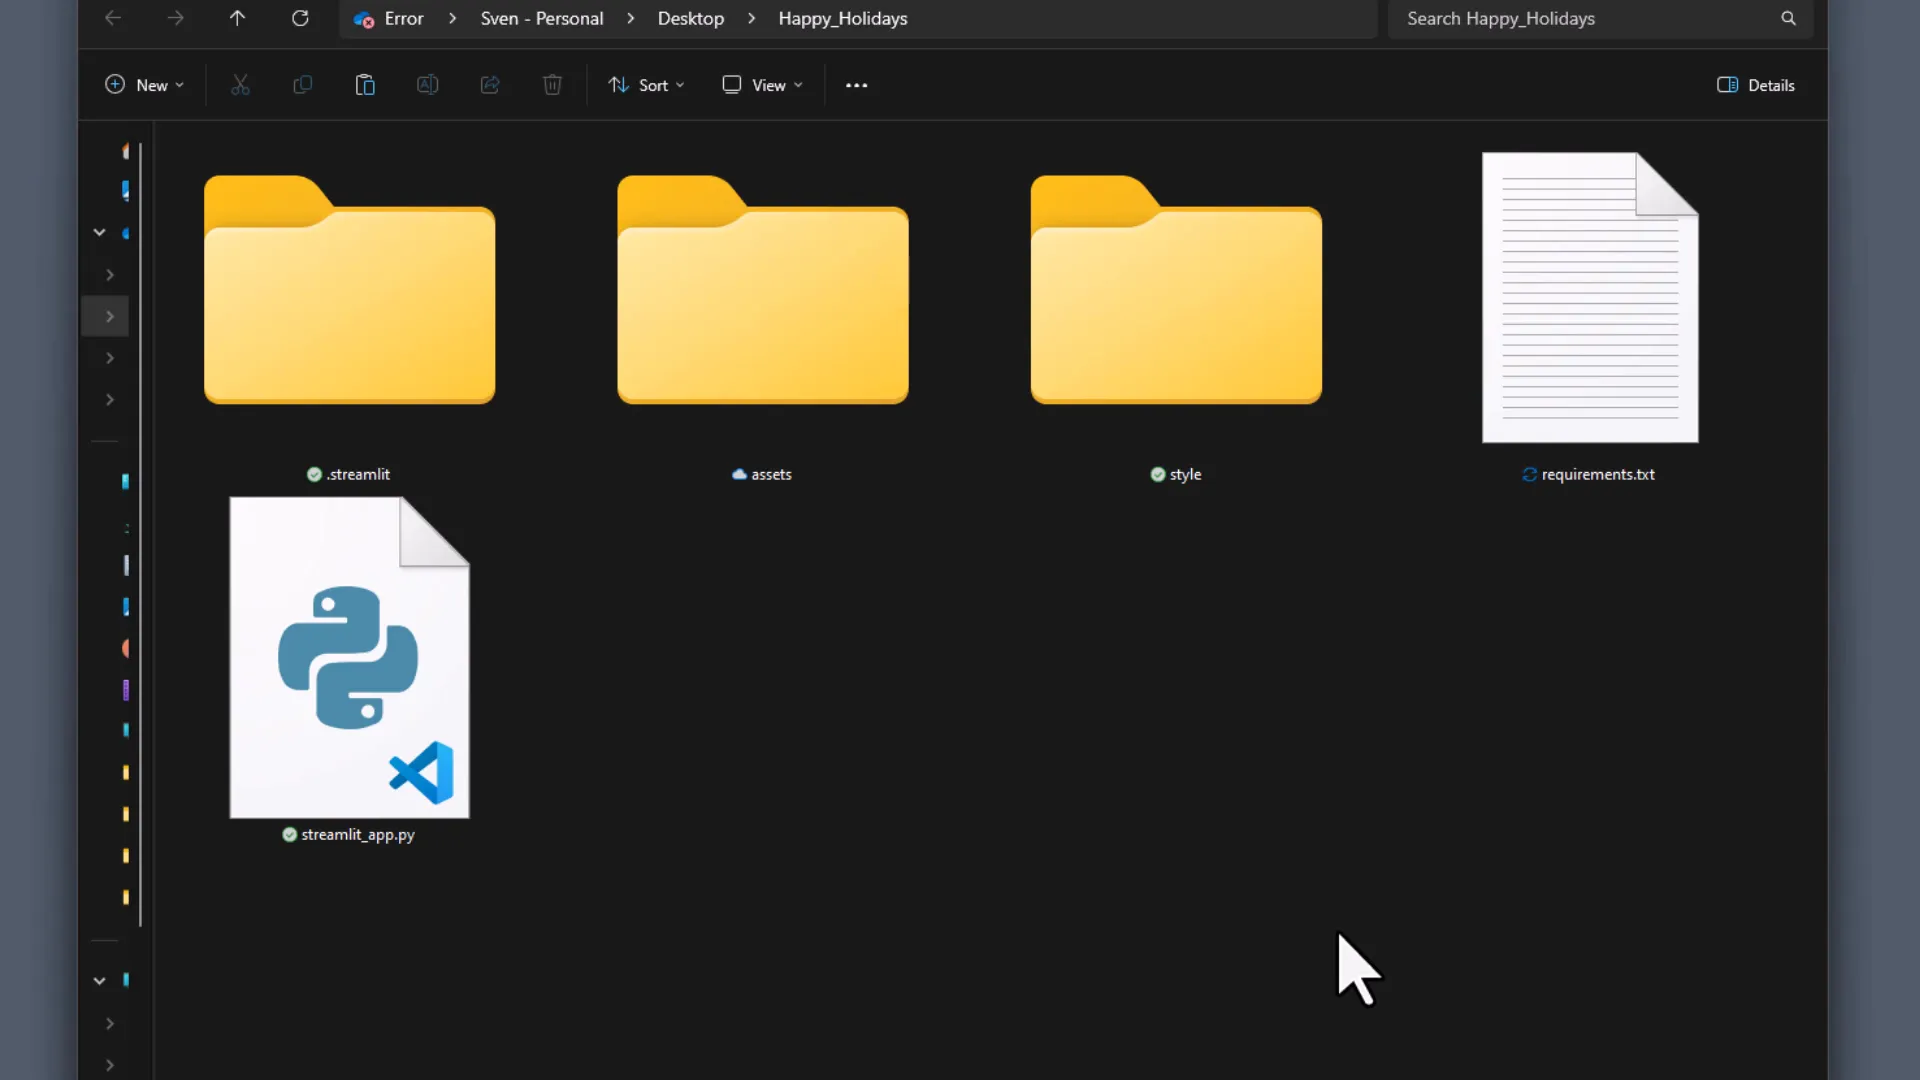Click the Delete icon in the toolbar

coord(552,84)
